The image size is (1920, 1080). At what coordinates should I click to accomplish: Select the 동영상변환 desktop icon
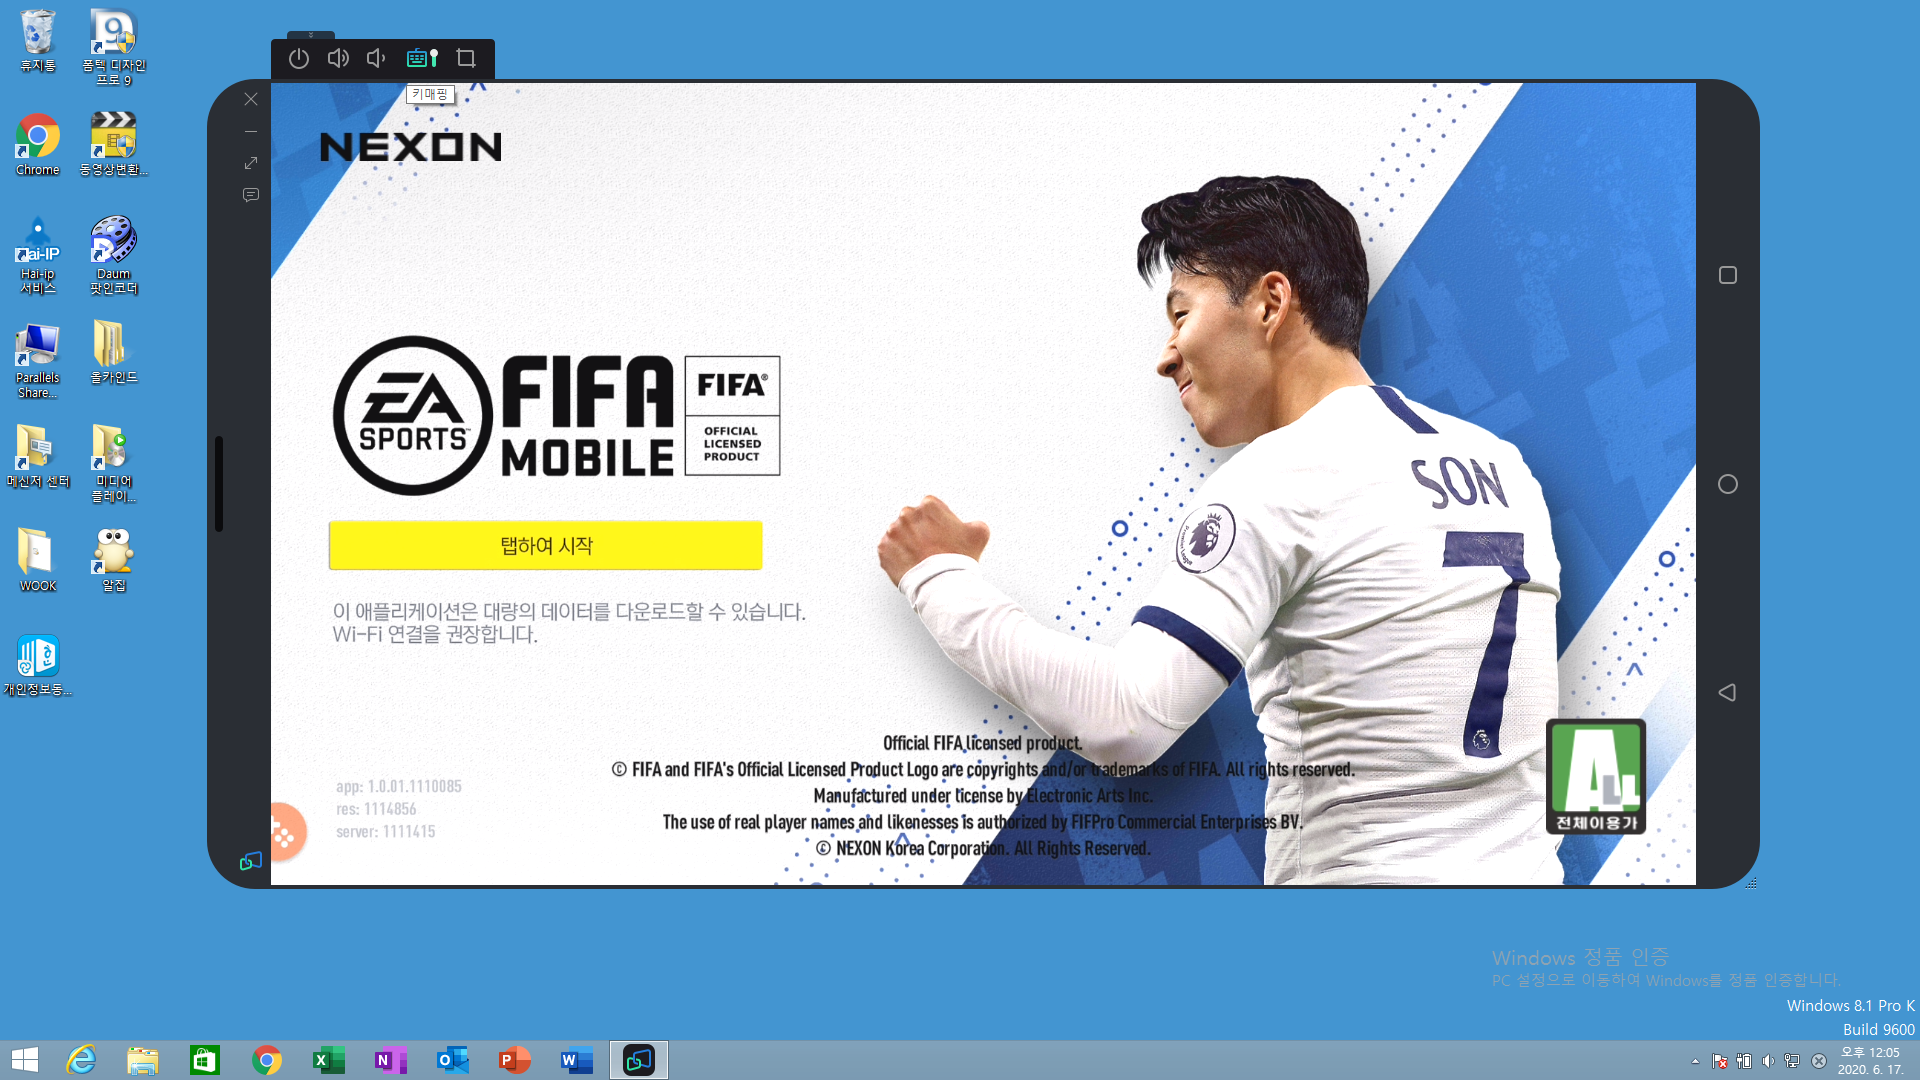pos(114,145)
